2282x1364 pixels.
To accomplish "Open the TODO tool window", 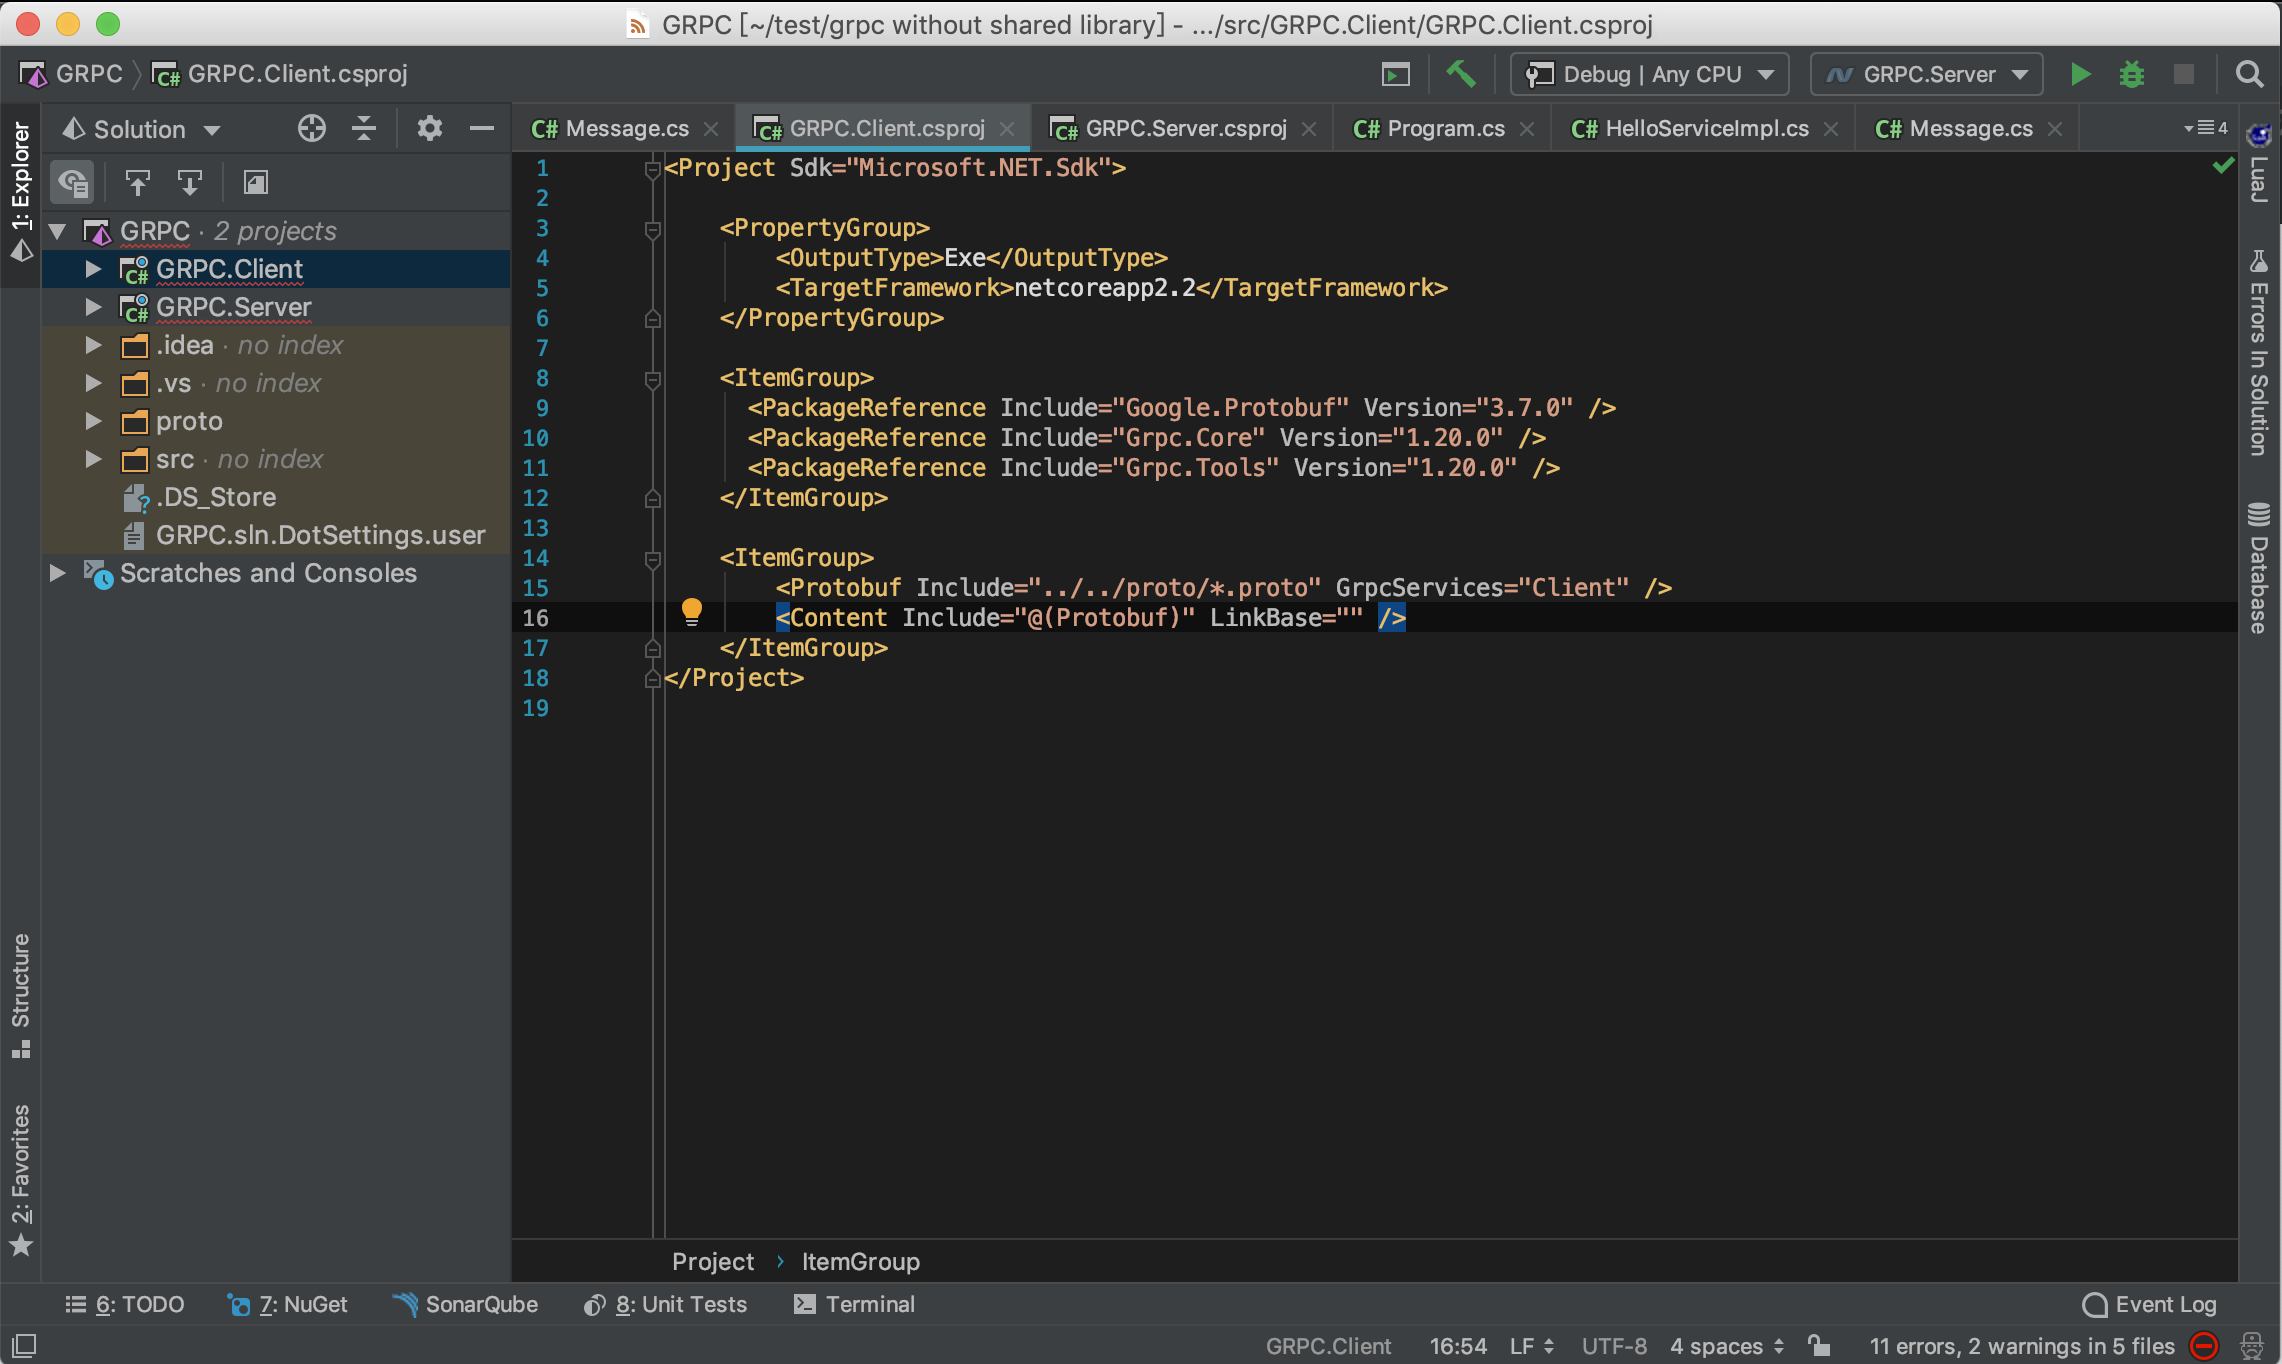I will point(125,1304).
